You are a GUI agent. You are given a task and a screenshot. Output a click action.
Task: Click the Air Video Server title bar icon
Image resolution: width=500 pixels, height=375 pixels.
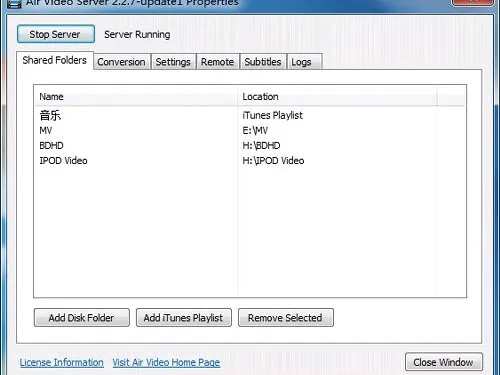coord(15,4)
